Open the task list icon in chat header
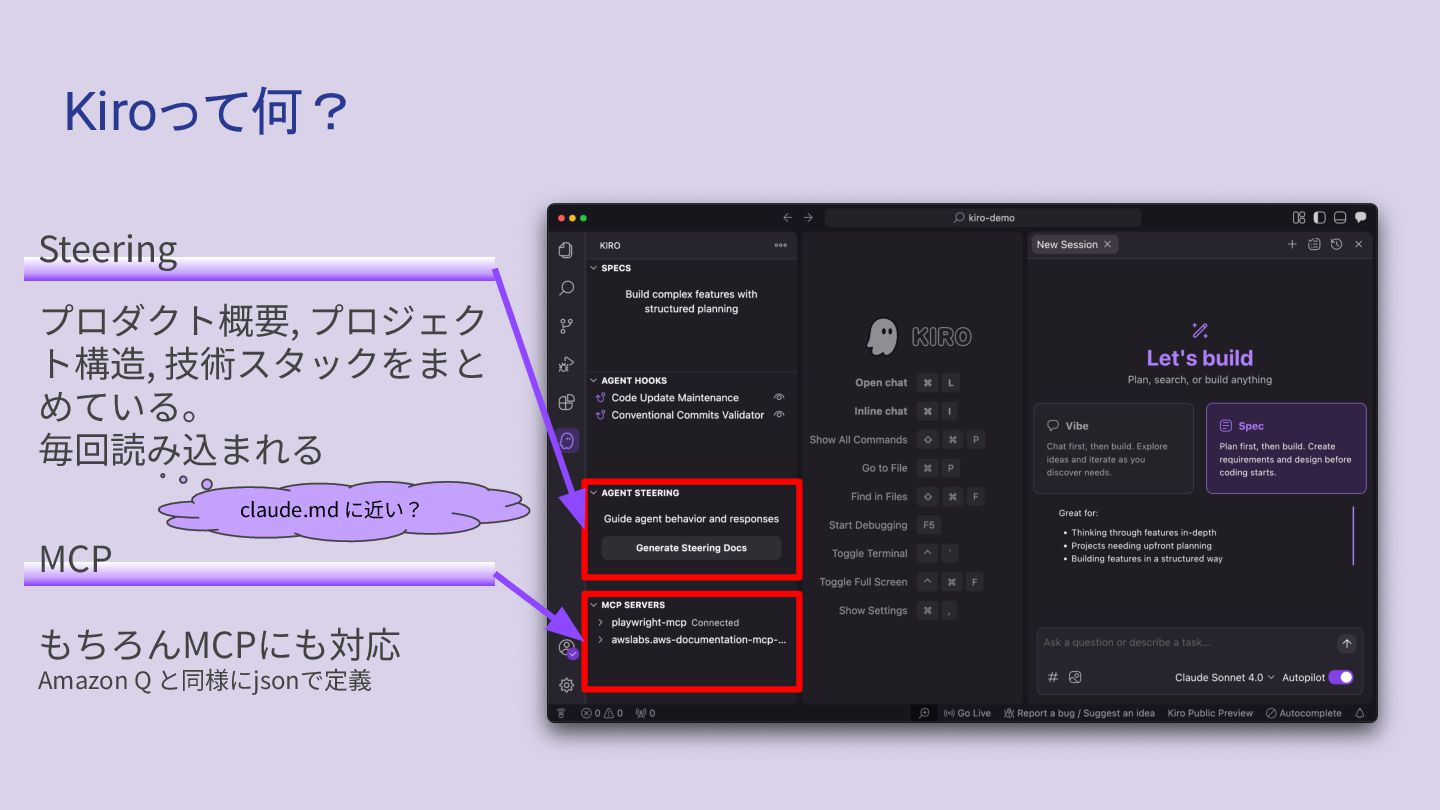 (x=1314, y=244)
